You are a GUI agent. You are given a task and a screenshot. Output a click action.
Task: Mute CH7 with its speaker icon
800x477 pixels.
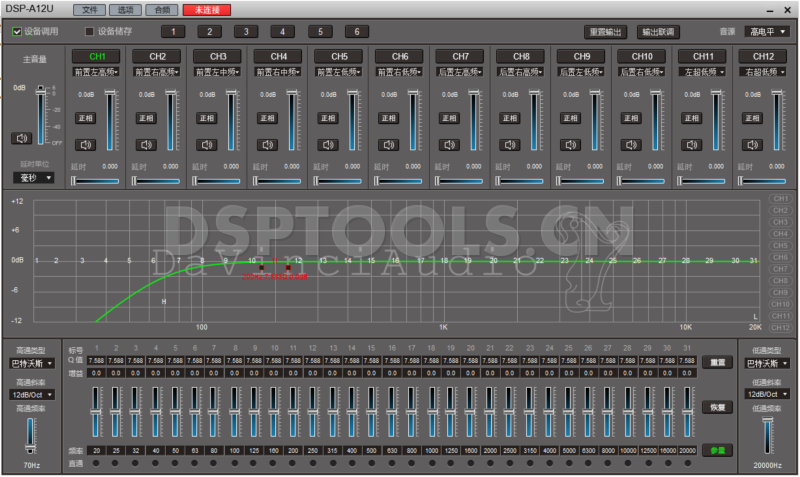(x=449, y=145)
